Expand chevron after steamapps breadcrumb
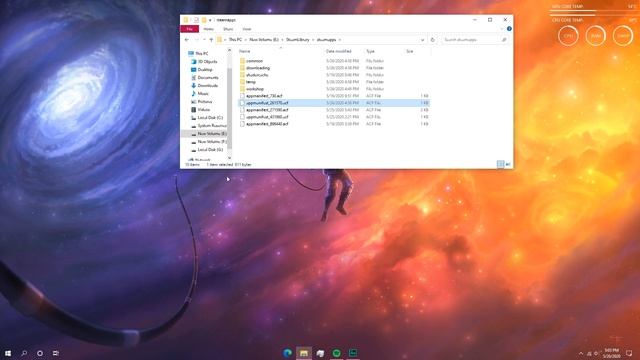640x360 pixels. click(x=340, y=40)
